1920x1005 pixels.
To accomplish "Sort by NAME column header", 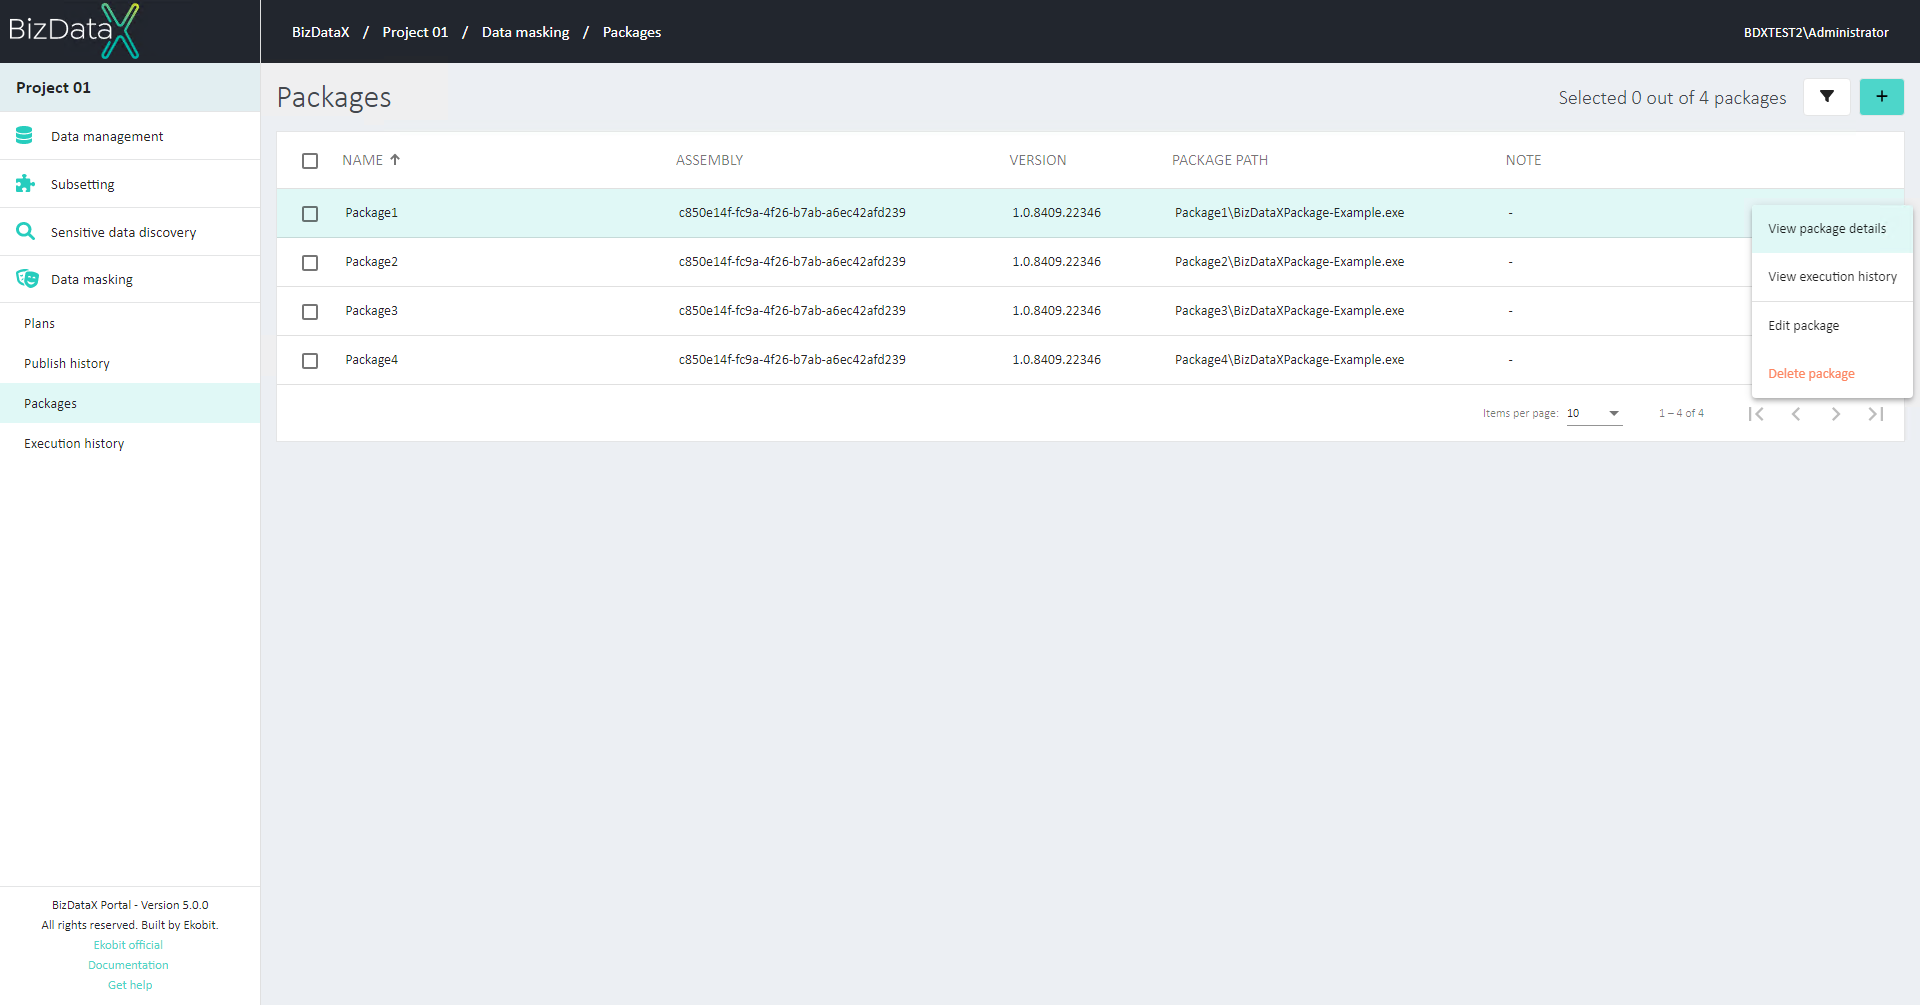I will pos(362,160).
